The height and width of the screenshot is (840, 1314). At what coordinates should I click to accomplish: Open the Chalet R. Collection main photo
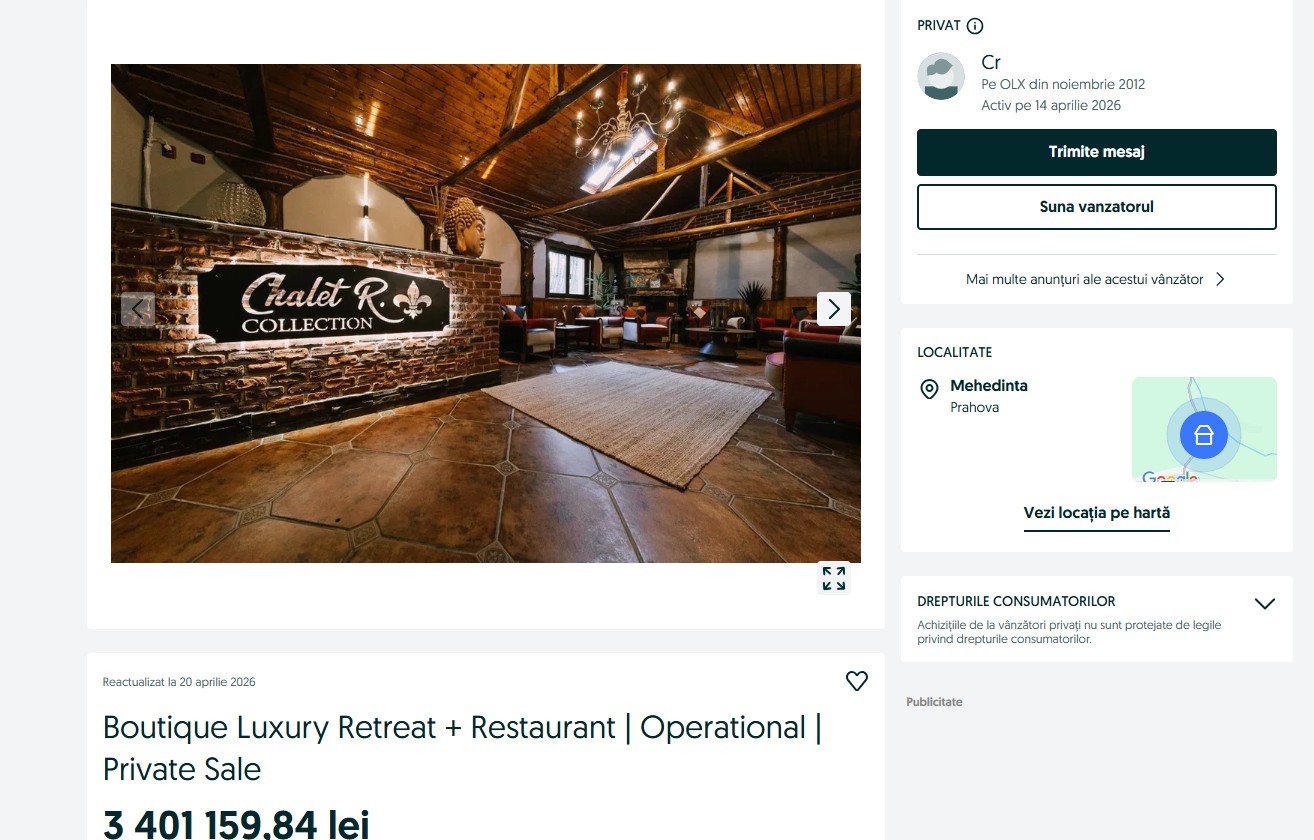(486, 313)
